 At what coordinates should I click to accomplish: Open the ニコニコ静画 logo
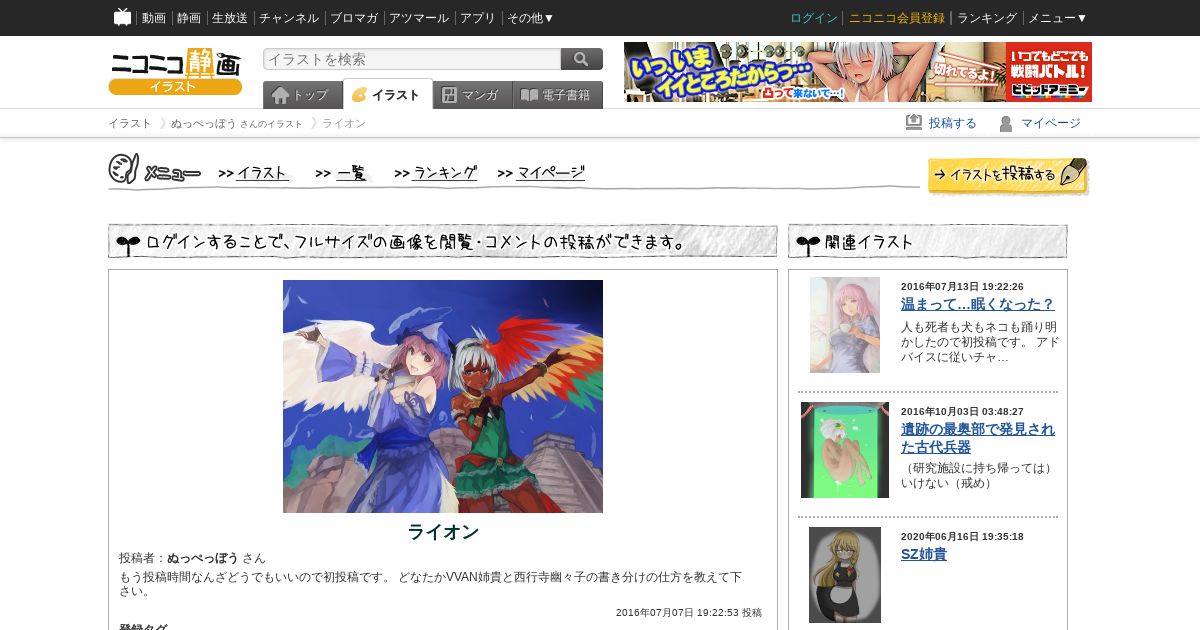click(175, 63)
